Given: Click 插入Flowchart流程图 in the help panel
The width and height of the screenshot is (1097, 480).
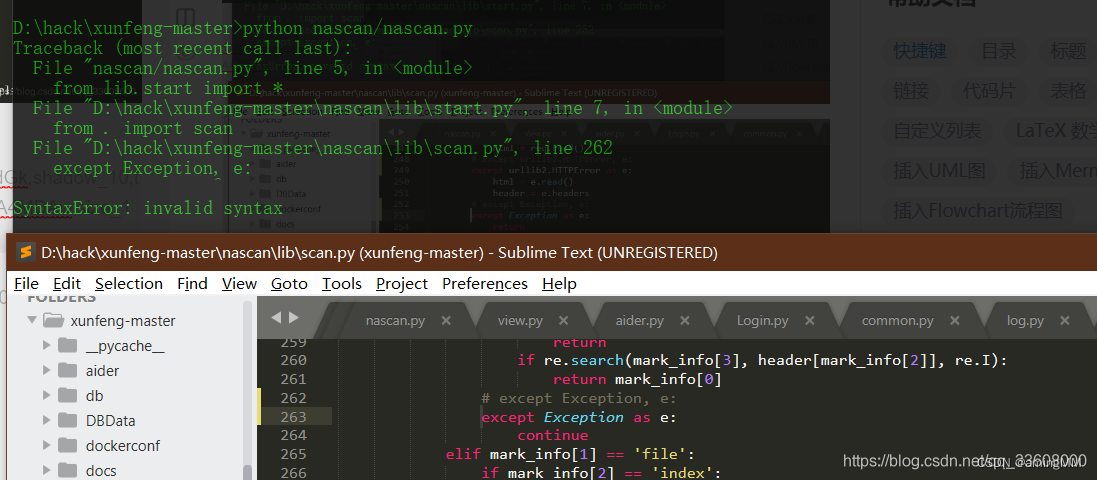Looking at the screenshot, I should tap(977, 211).
